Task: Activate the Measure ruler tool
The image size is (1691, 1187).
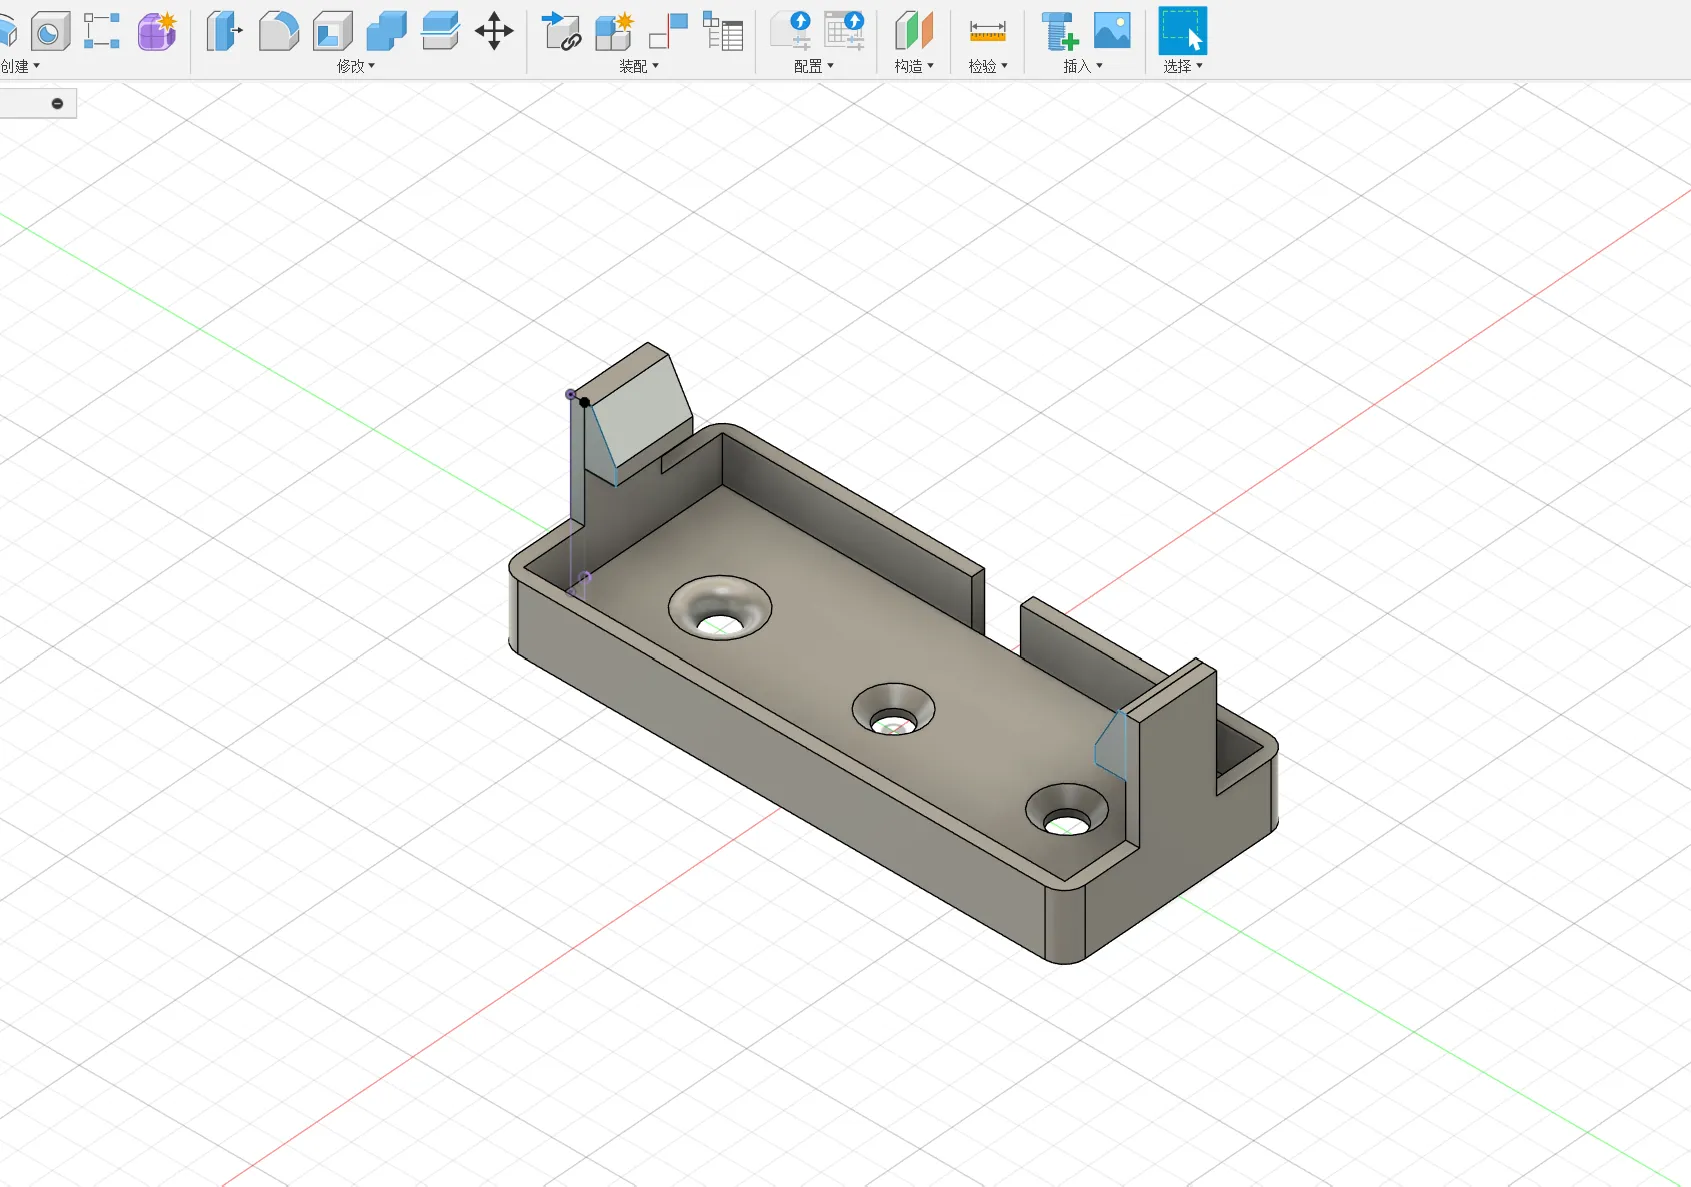Action: (988, 31)
